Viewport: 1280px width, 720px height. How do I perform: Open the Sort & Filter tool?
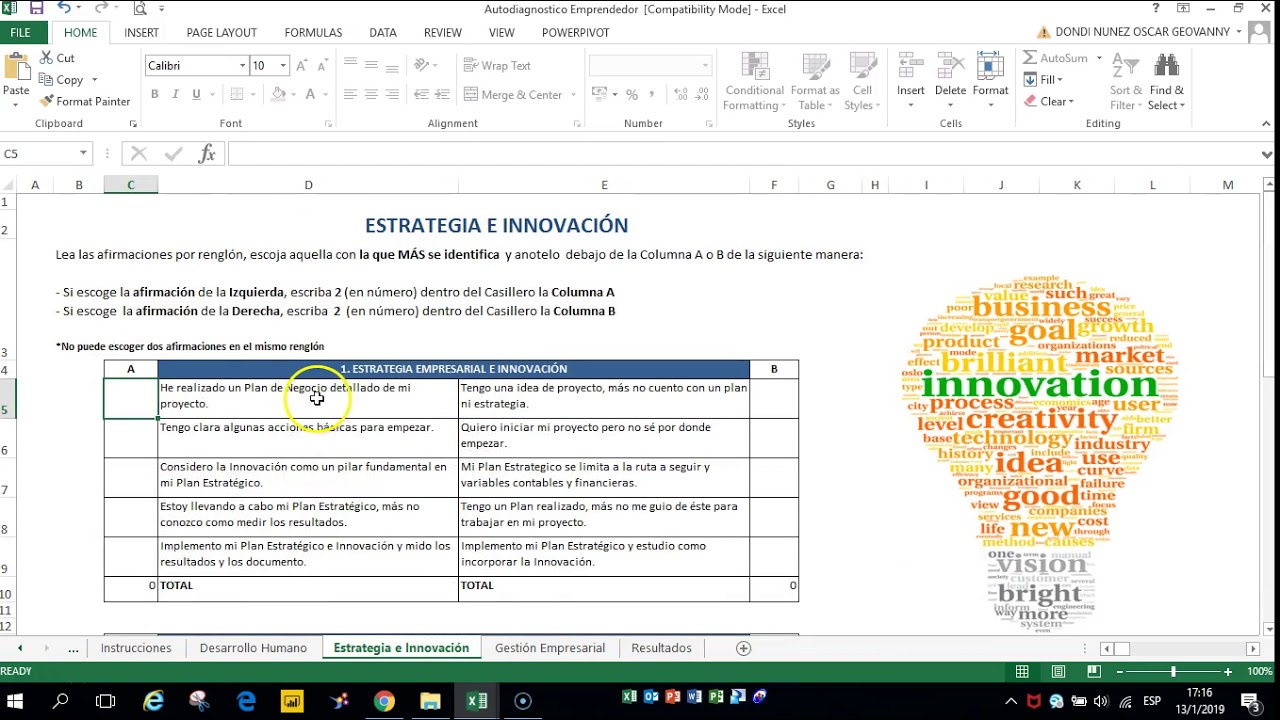[x=1126, y=82]
